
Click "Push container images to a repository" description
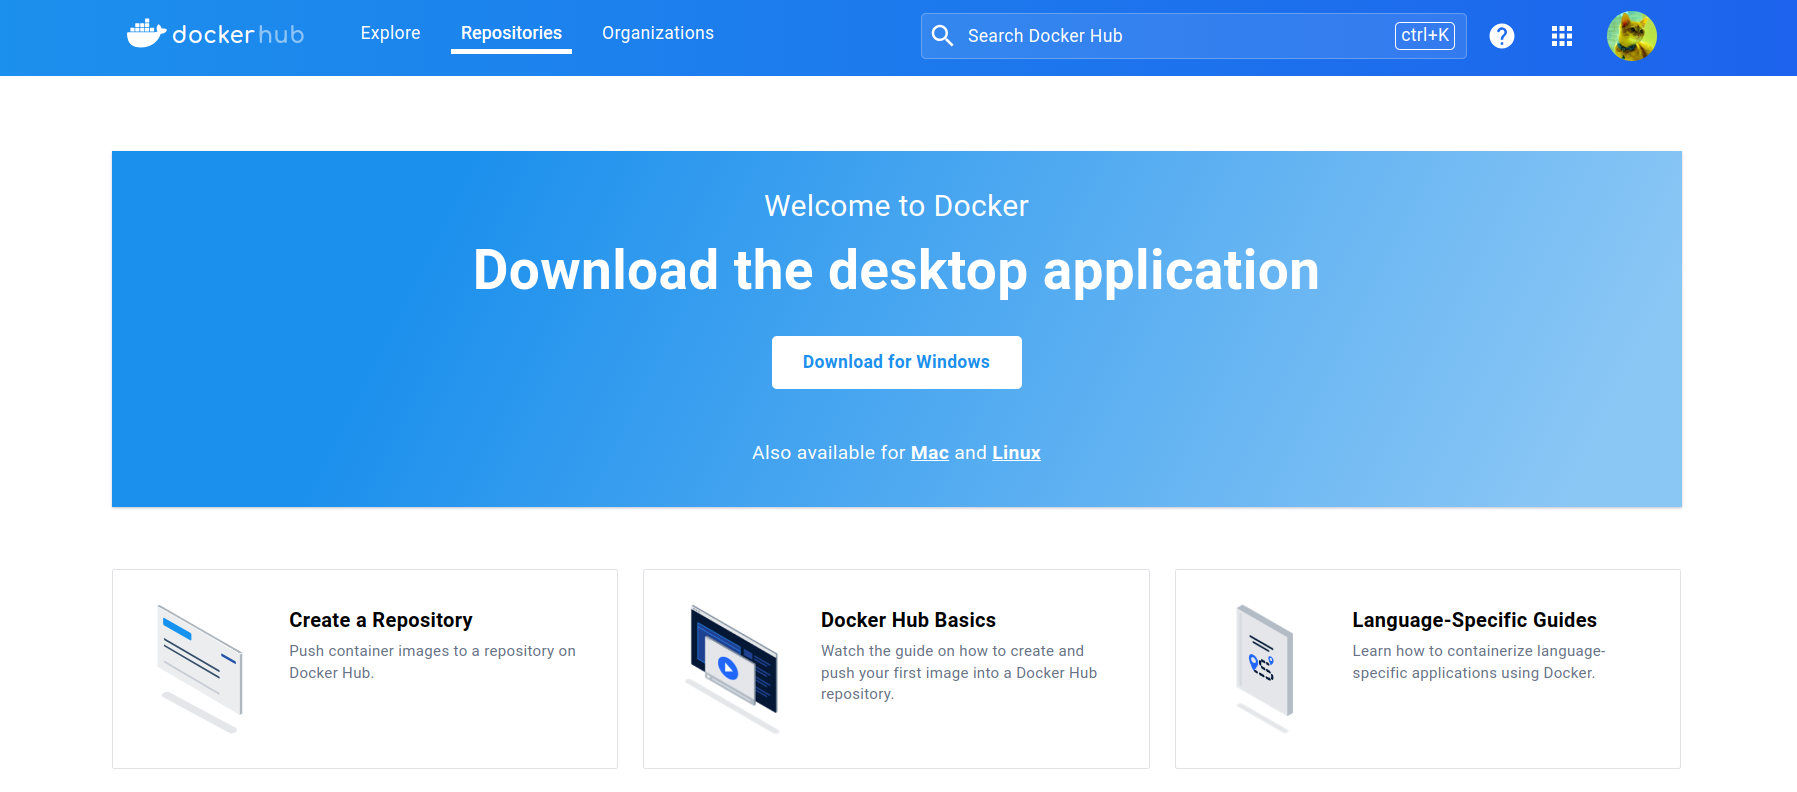(x=433, y=662)
